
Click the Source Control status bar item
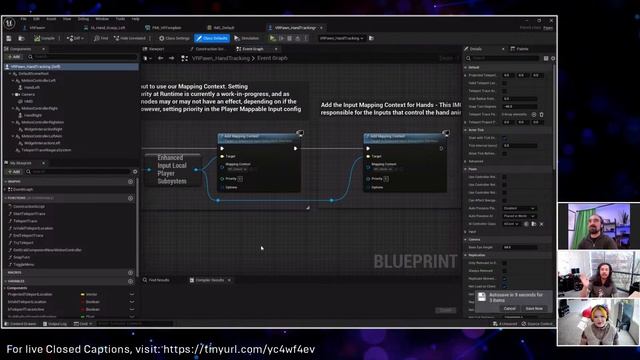click(x=537, y=324)
